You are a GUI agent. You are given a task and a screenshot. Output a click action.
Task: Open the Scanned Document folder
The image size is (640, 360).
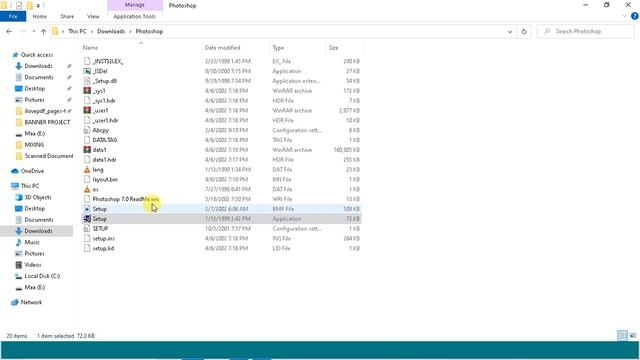click(49, 156)
